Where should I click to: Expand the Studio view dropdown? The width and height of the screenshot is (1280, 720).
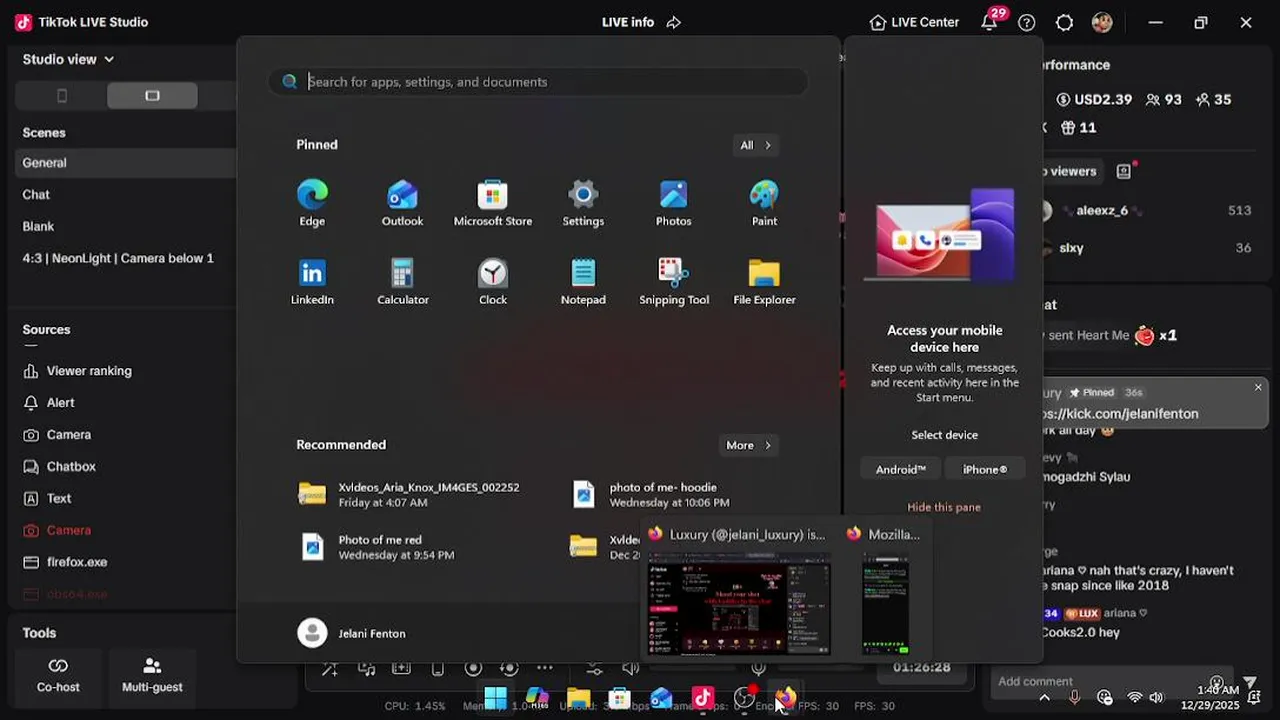[68, 59]
